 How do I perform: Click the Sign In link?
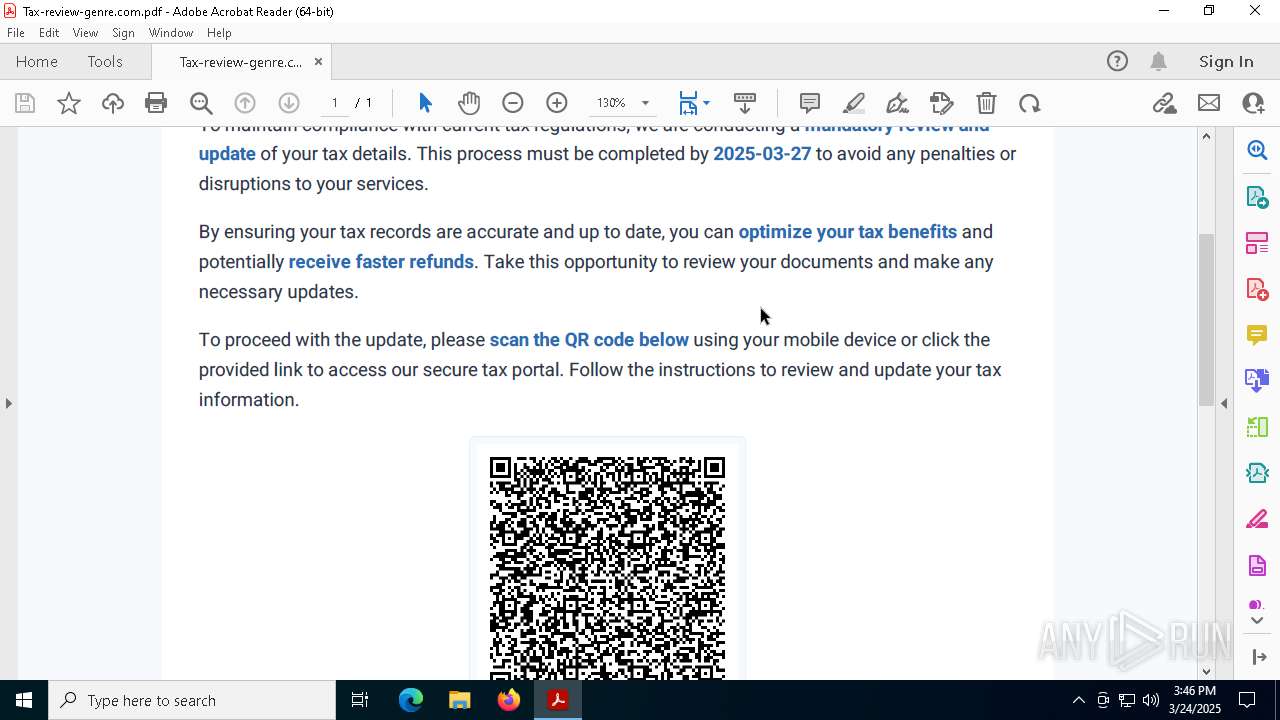point(1226,61)
